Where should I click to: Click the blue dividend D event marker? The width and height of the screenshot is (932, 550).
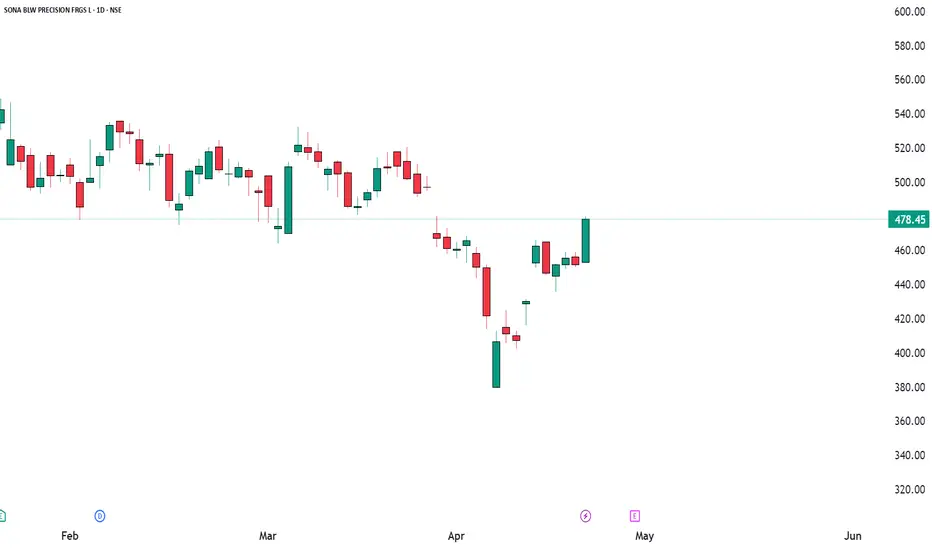point(100,516)
